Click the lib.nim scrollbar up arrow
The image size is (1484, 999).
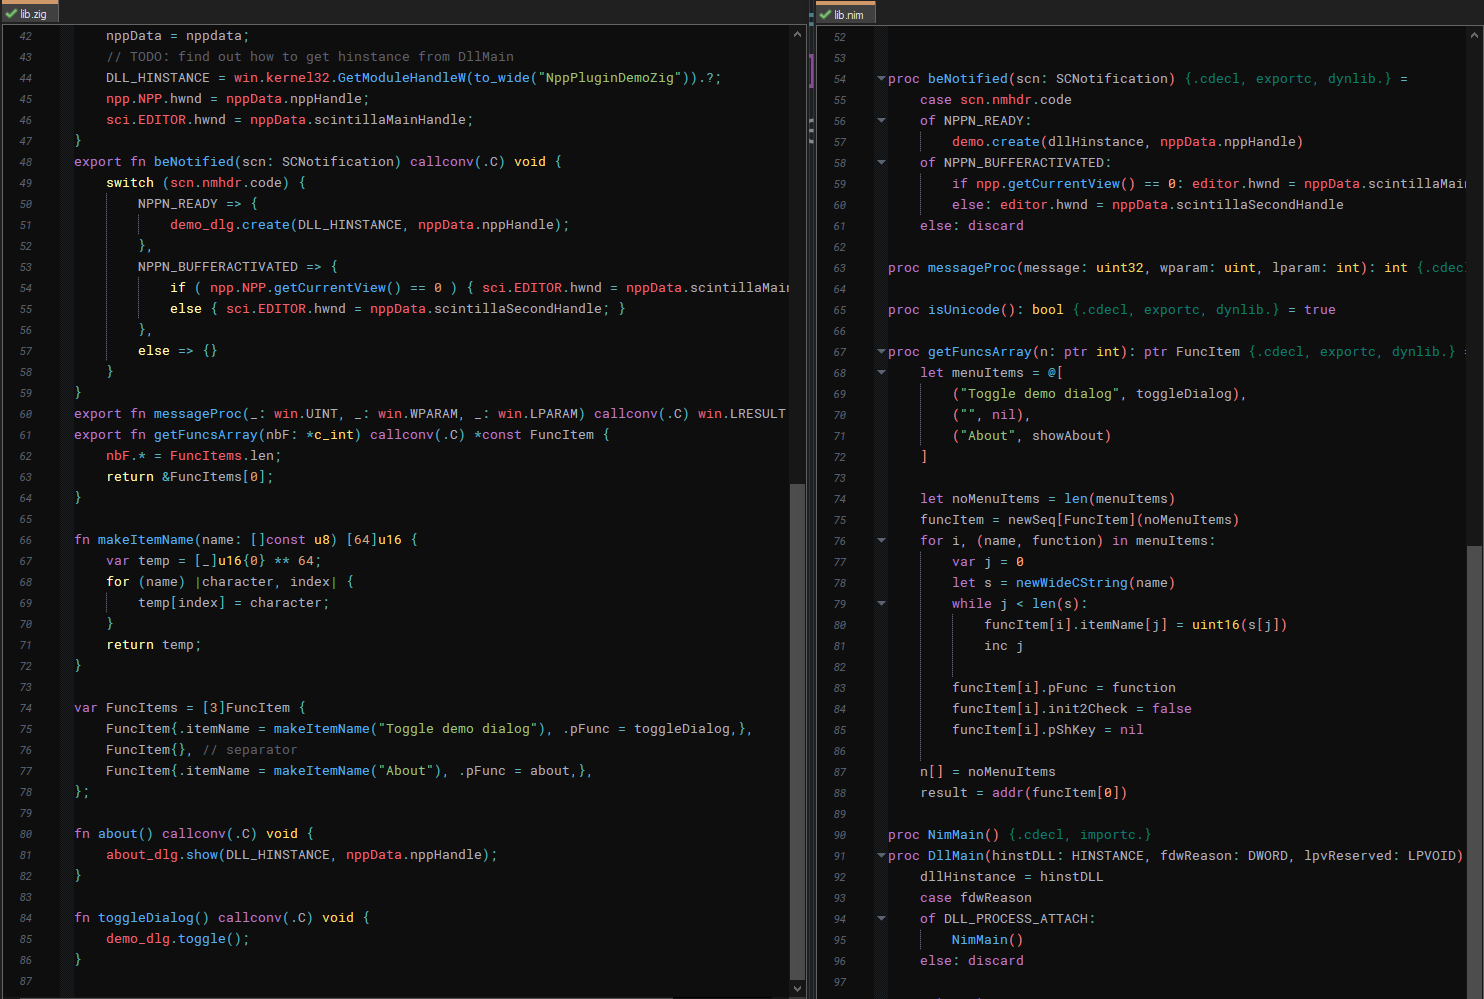(x=1475, y=34)
